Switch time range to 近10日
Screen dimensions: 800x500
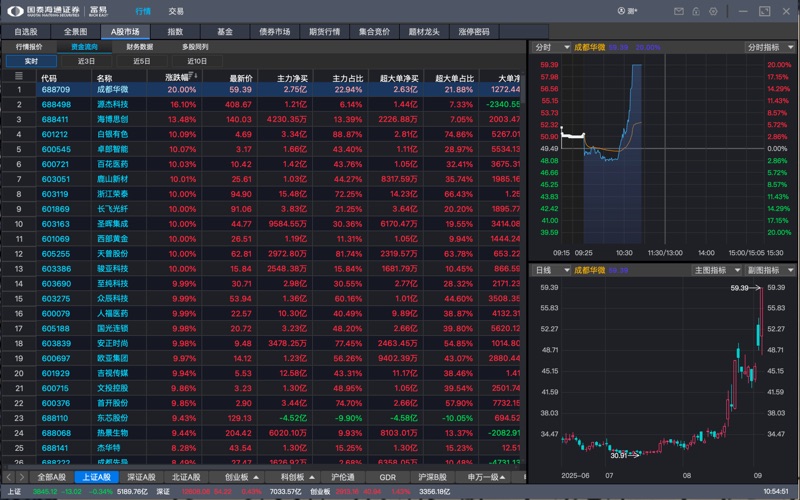(x=197, y=61)
